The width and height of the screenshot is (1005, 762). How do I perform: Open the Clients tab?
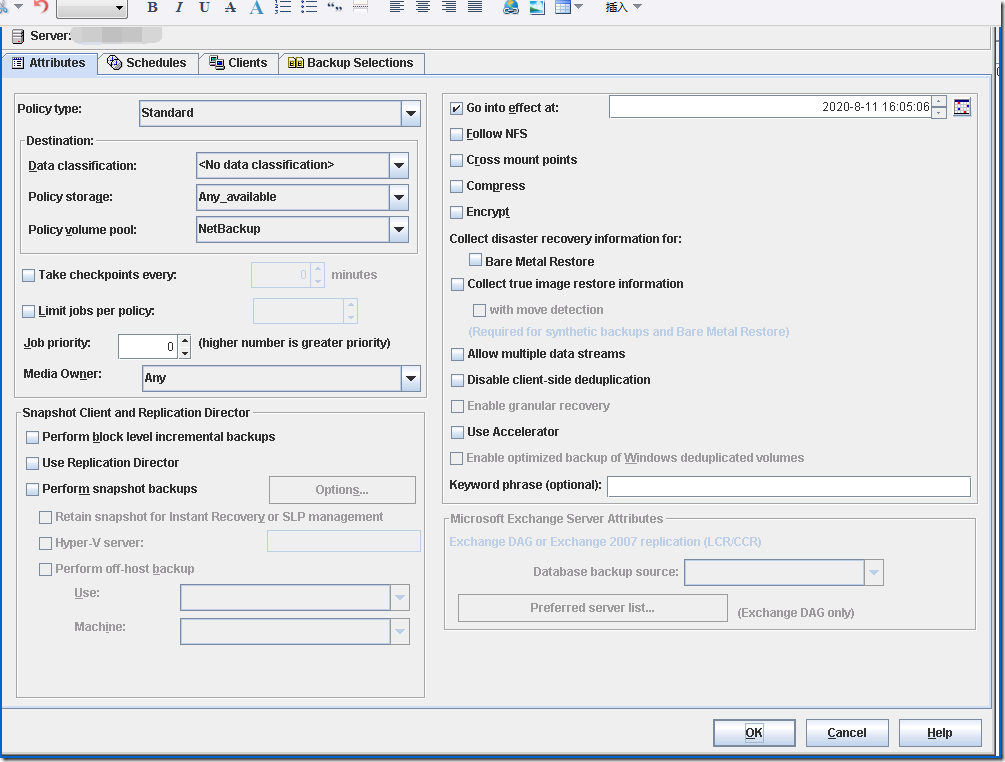(x=238, y=63)
